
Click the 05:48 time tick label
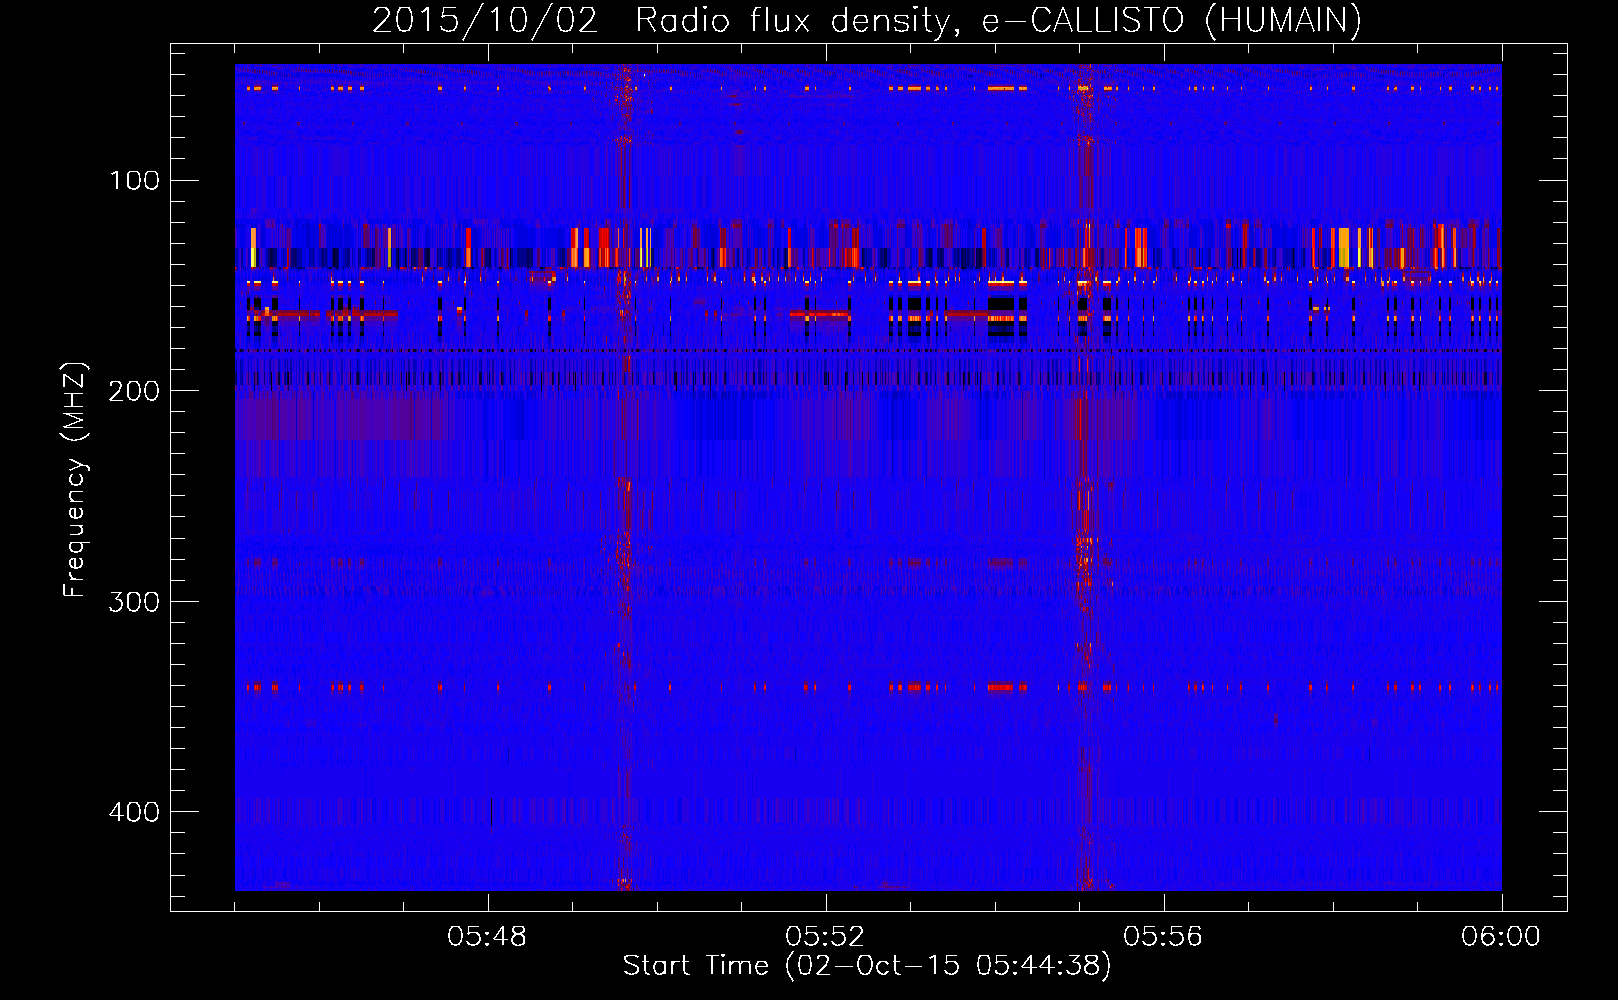coord(487,937)
